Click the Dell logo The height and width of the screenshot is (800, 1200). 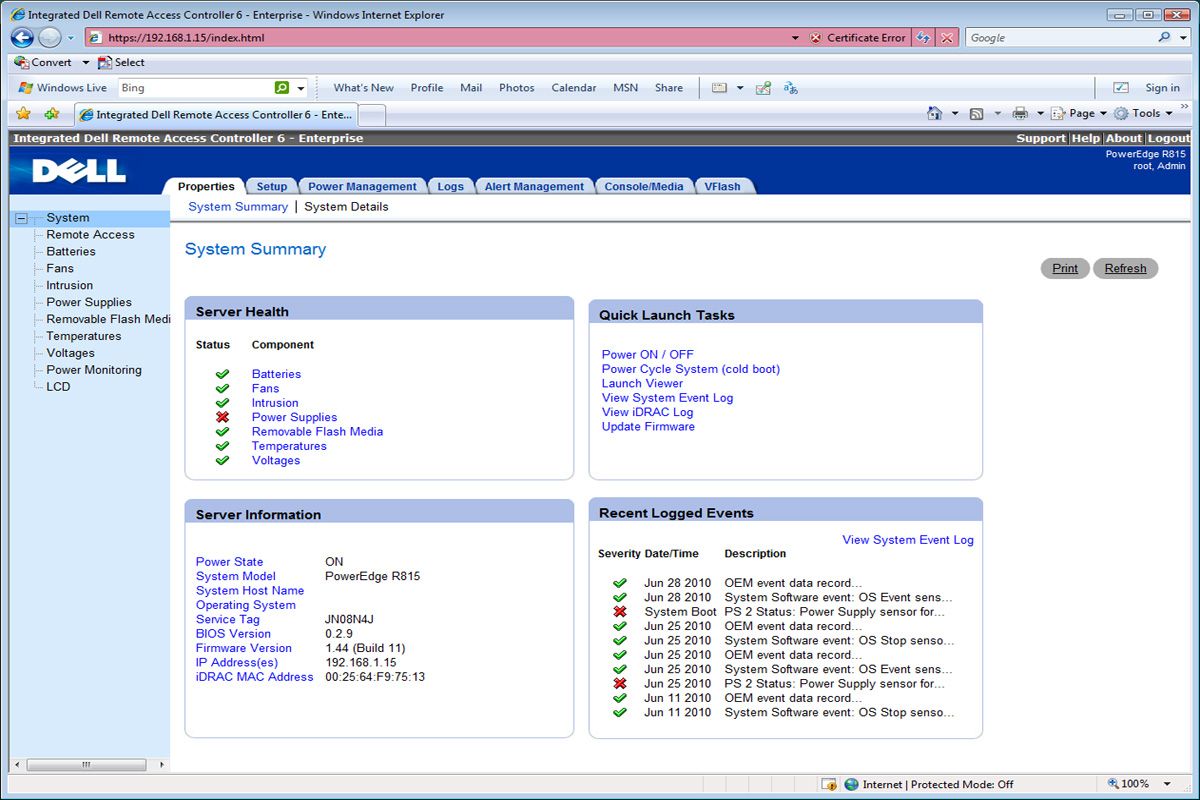(x=79, y=171)
